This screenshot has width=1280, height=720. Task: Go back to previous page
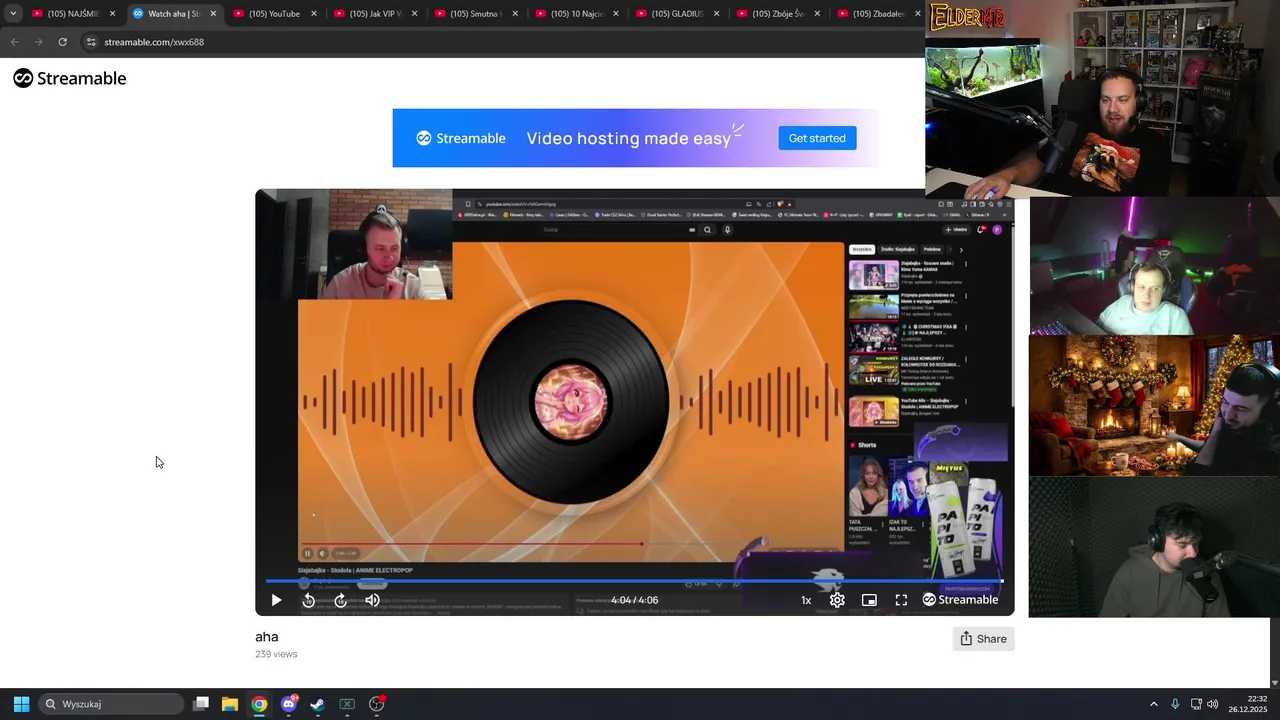(14, 42)
